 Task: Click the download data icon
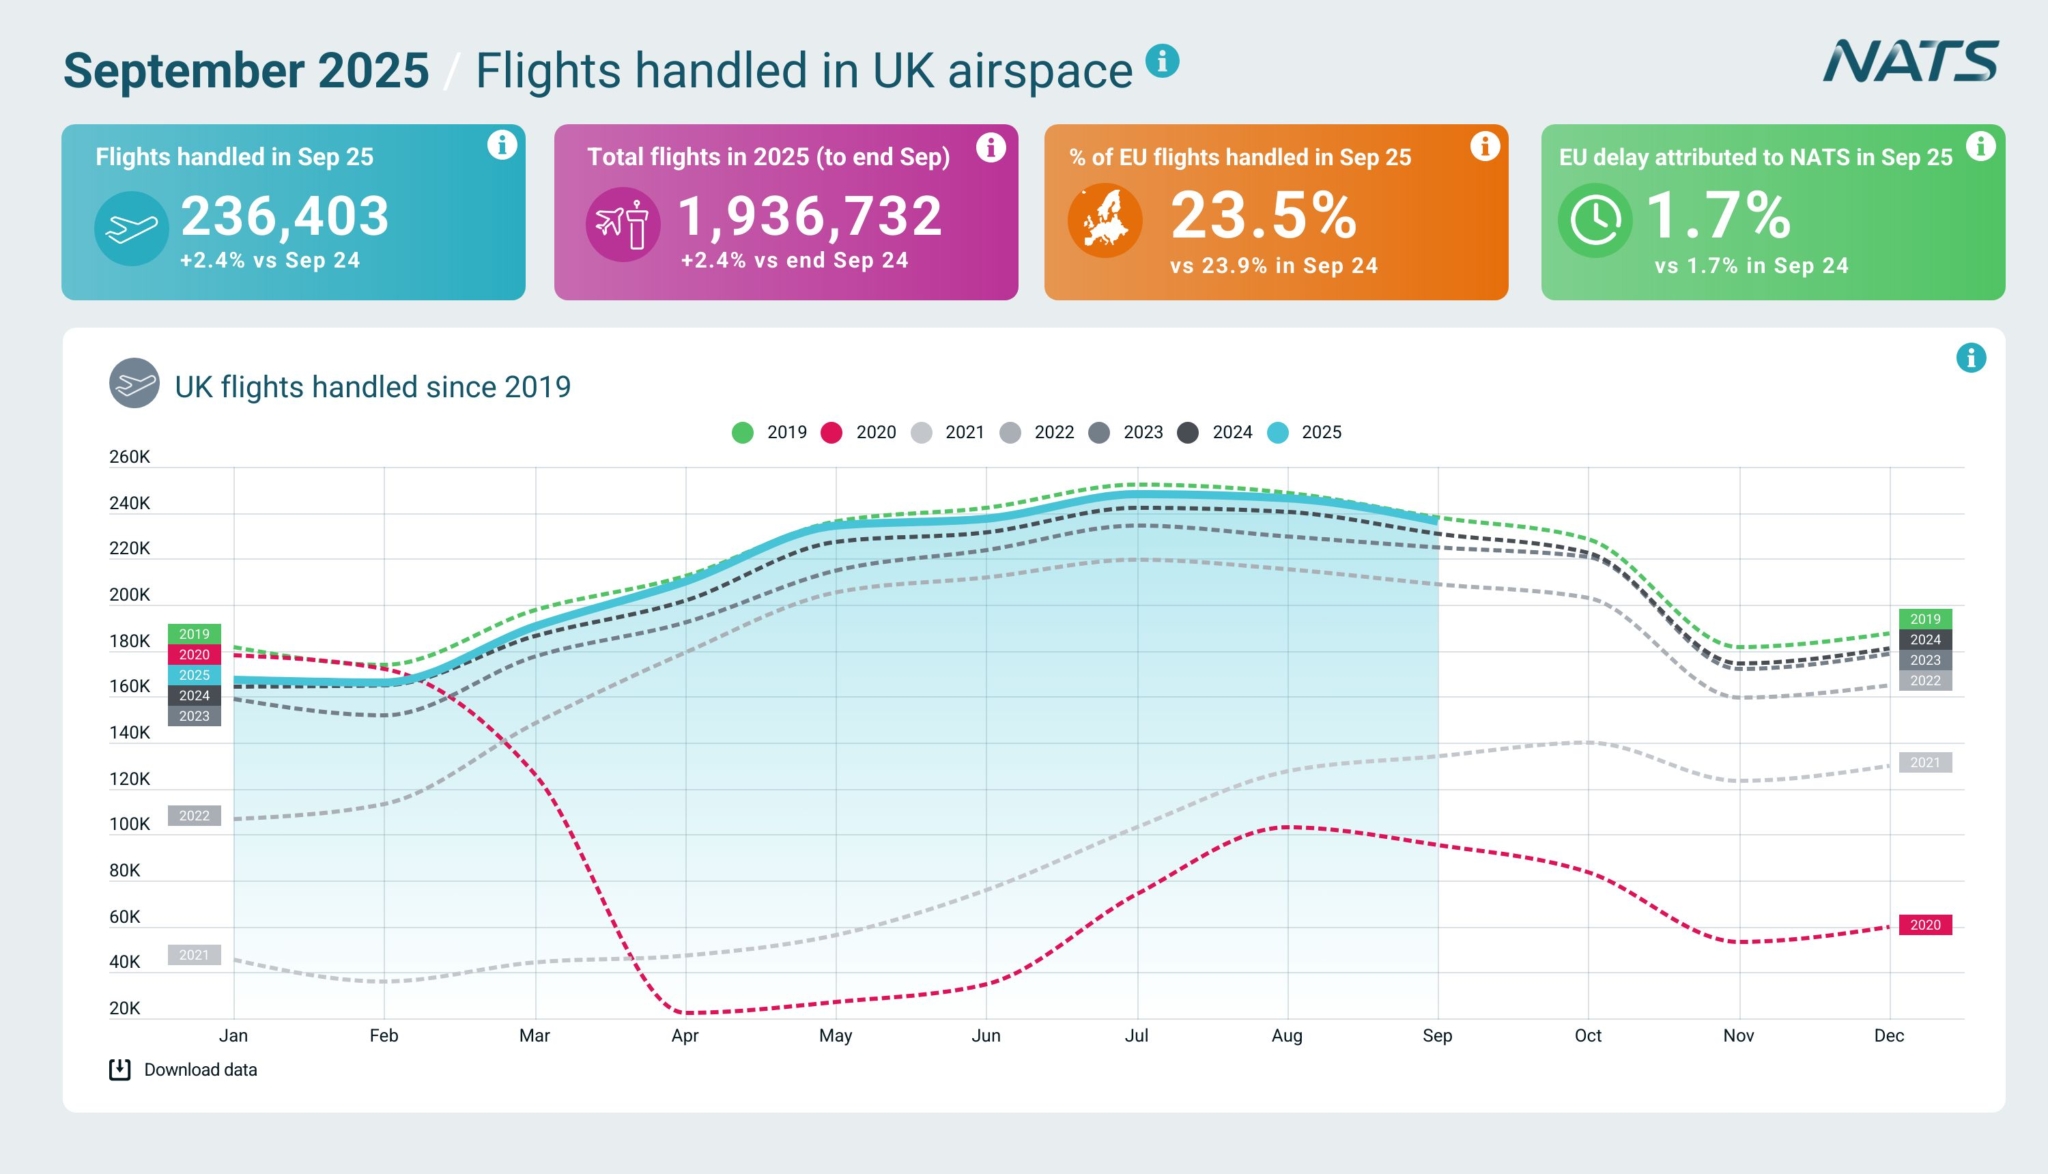point(120,1070)
